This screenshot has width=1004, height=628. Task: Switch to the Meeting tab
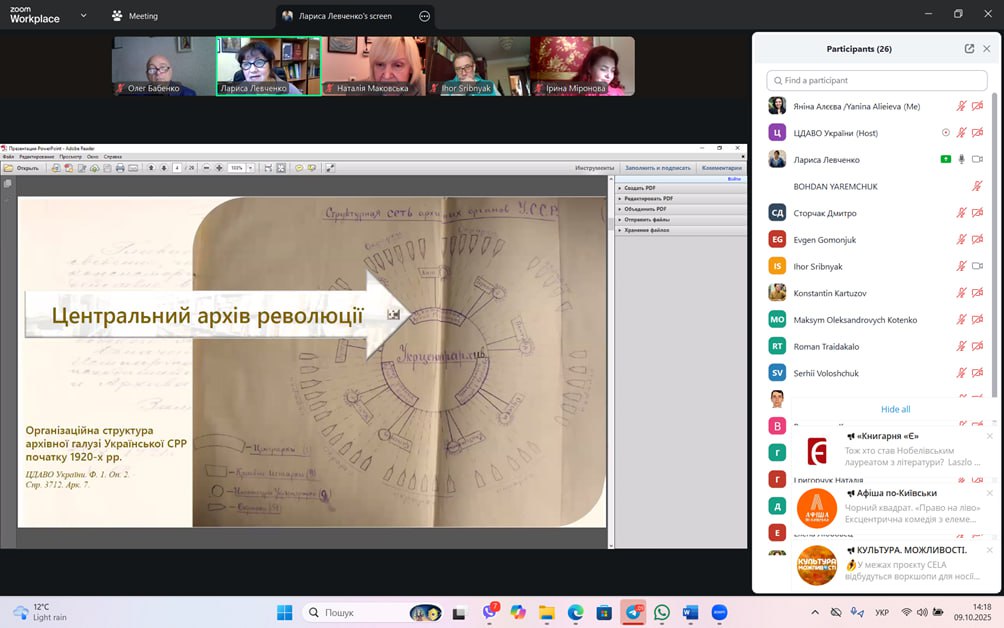(x=135, y=16)
